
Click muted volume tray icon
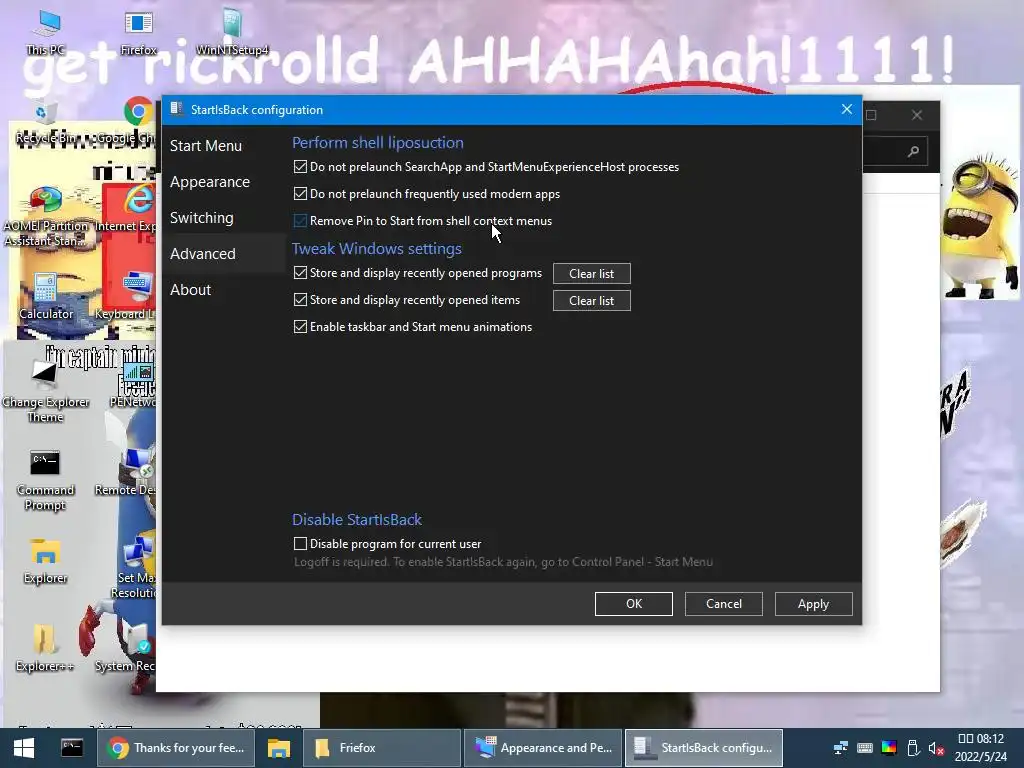[x=936, y=748]
